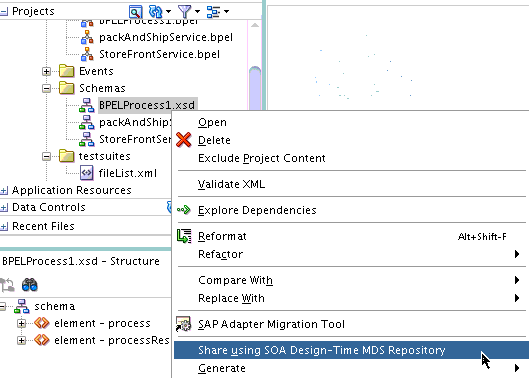Click the schema node icon in Structure
The height and width of the screenshot is (378, 529).
[22, 306]
